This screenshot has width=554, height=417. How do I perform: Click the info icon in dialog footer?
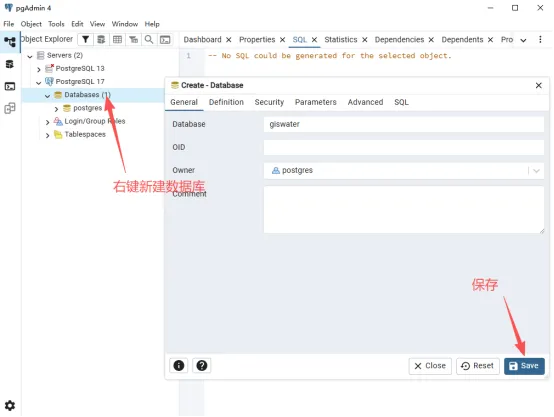click(x=179, y=365)
